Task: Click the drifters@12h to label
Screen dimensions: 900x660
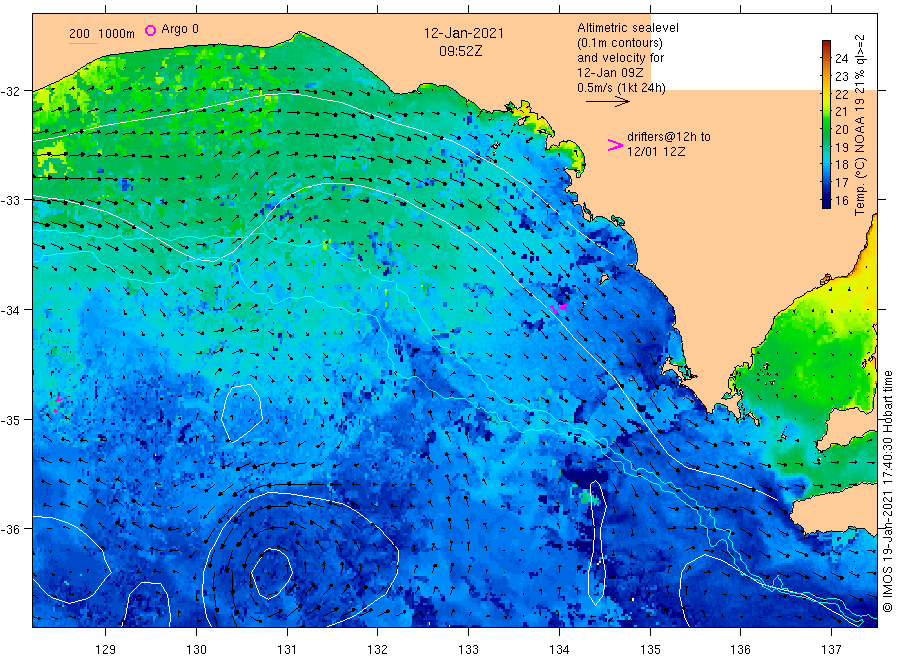Action: (669, 137)
